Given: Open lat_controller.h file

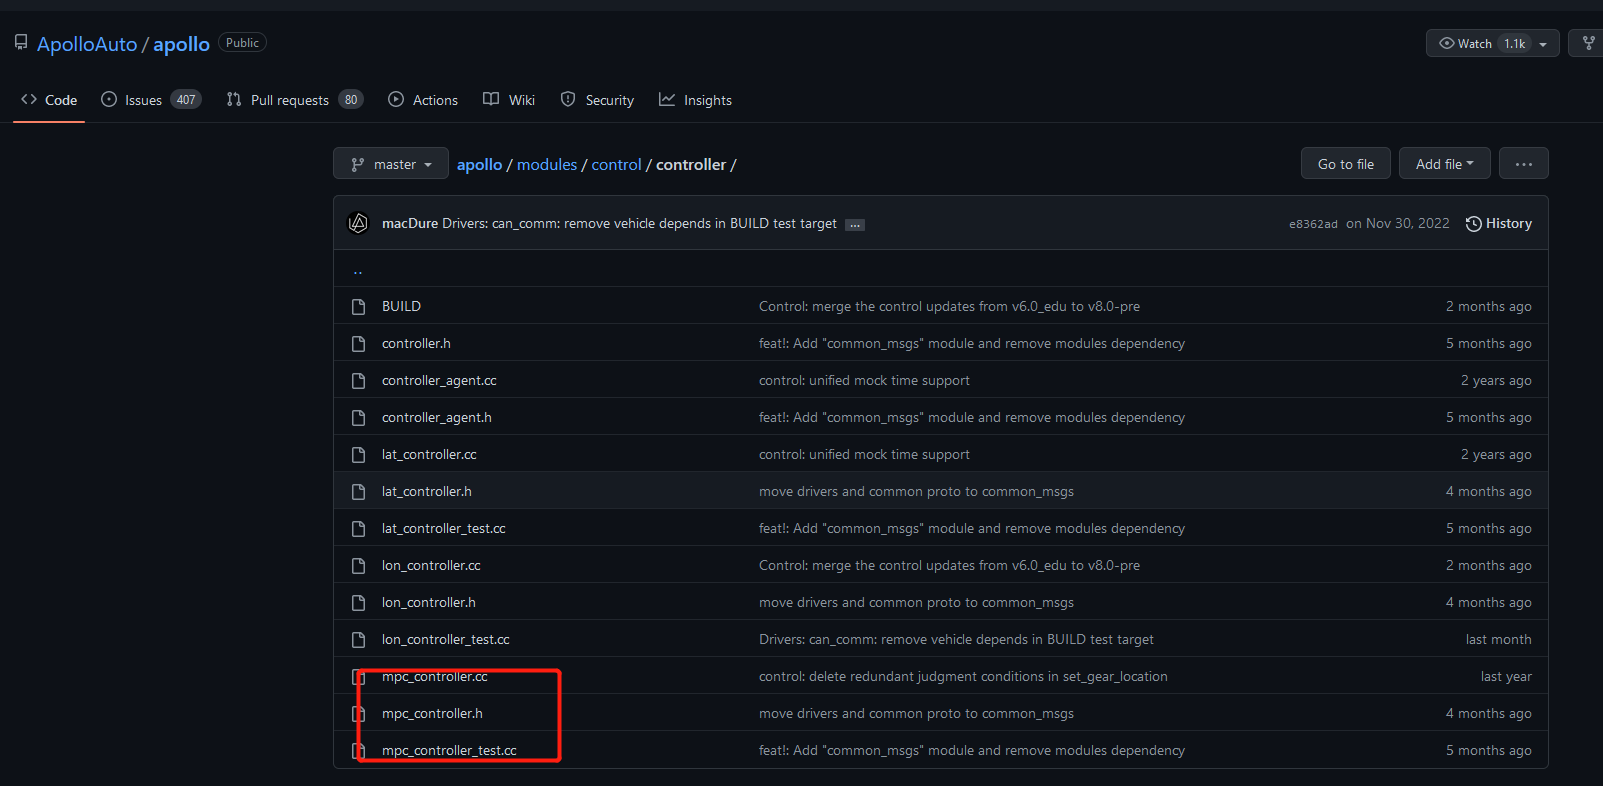Looking at the screenshot, I should (427, 491).
